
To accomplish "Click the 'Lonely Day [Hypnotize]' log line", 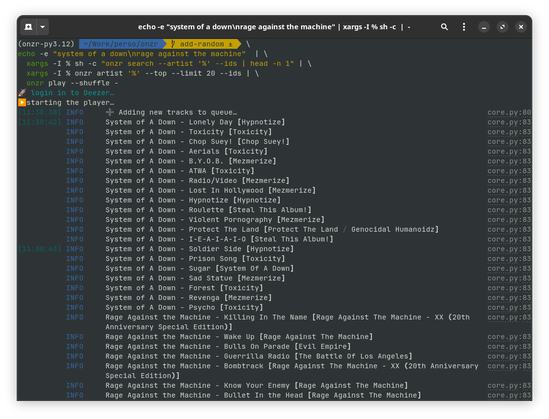I will pos(195,122).
